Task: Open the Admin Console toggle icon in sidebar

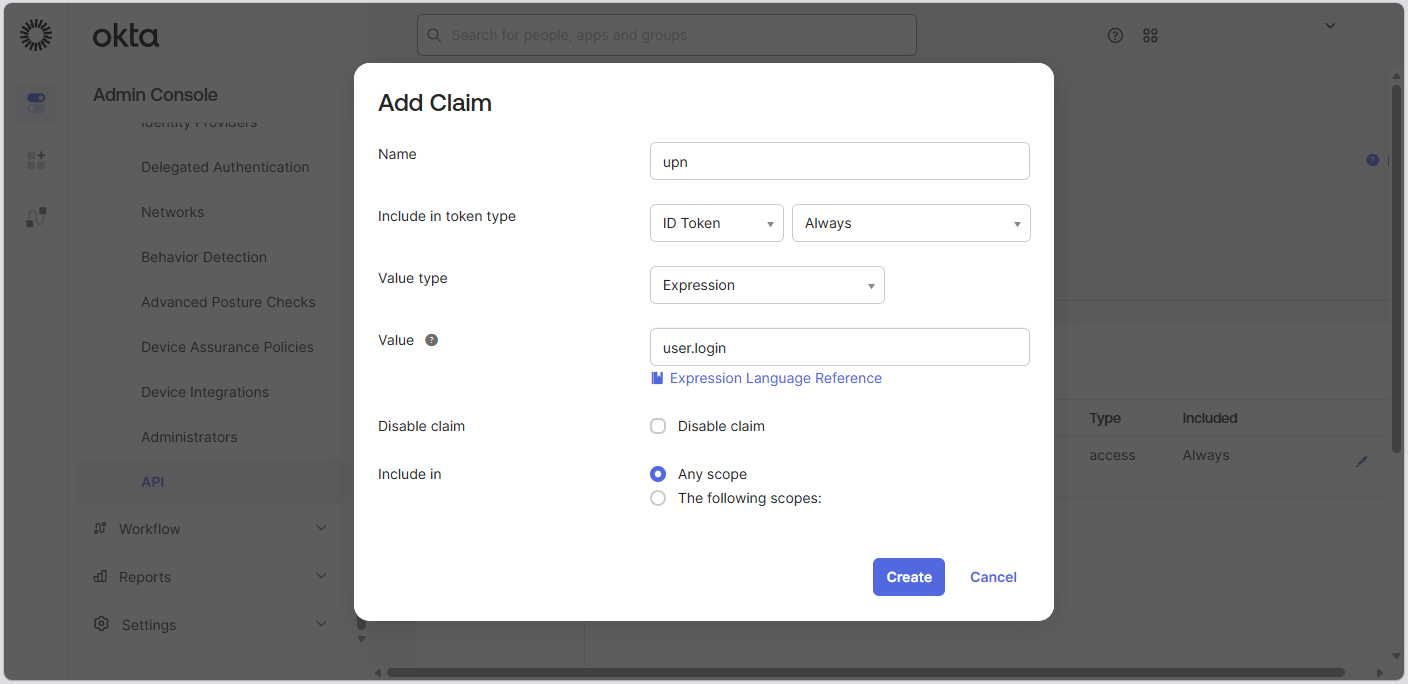Action: (36, 103)
